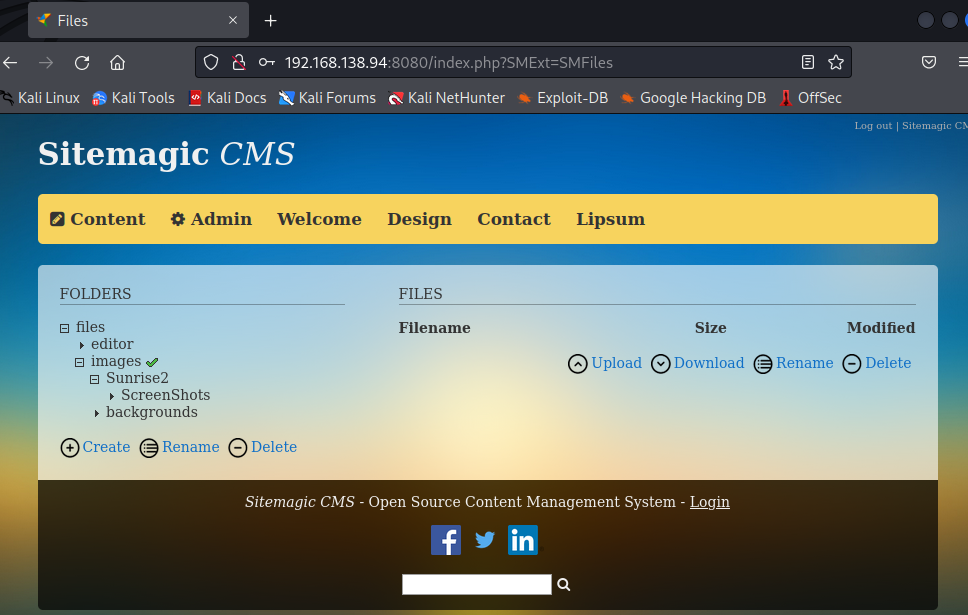Viewport: 968px width, 615px height.
Task: Close the Files tab
Action: [233, 20]
